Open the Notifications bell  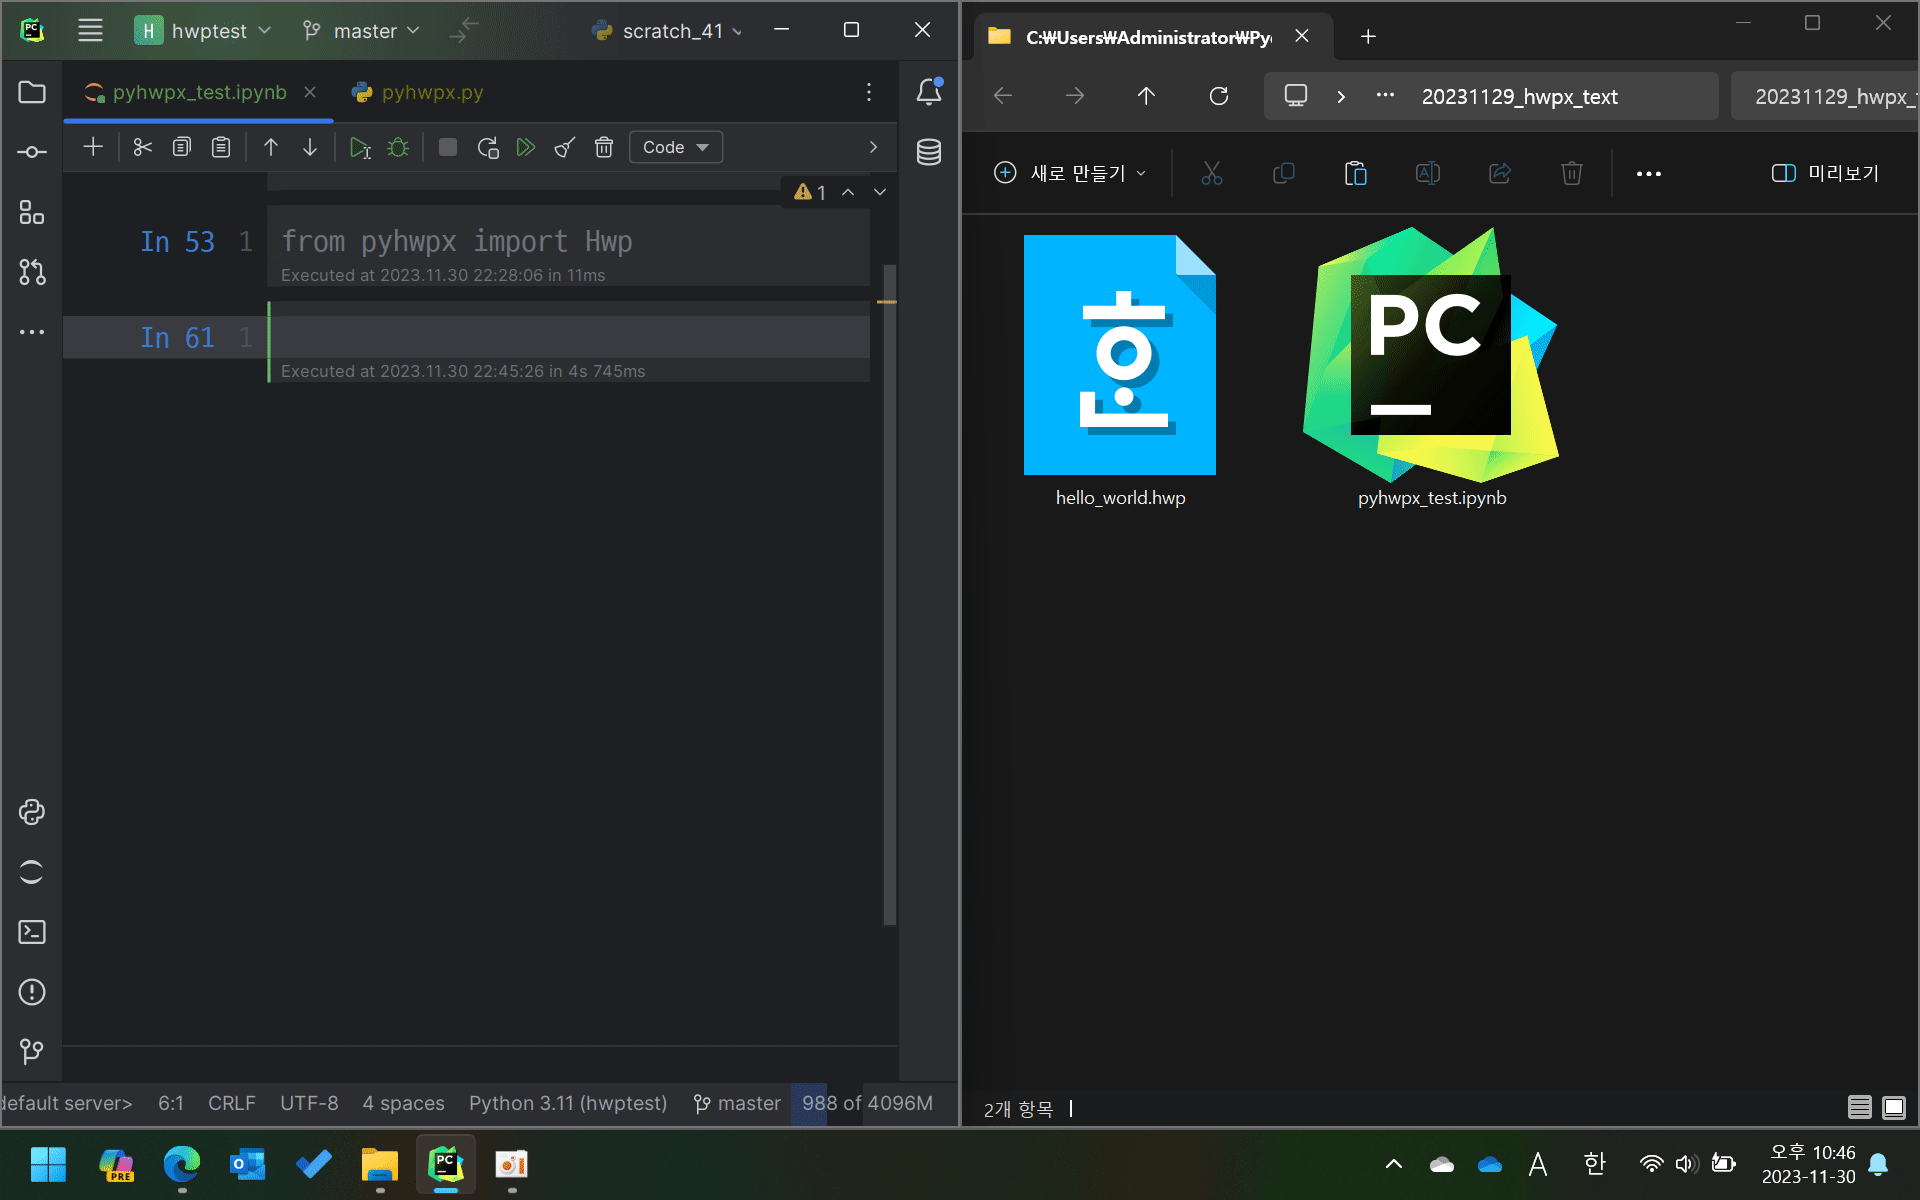pos(929,92)
